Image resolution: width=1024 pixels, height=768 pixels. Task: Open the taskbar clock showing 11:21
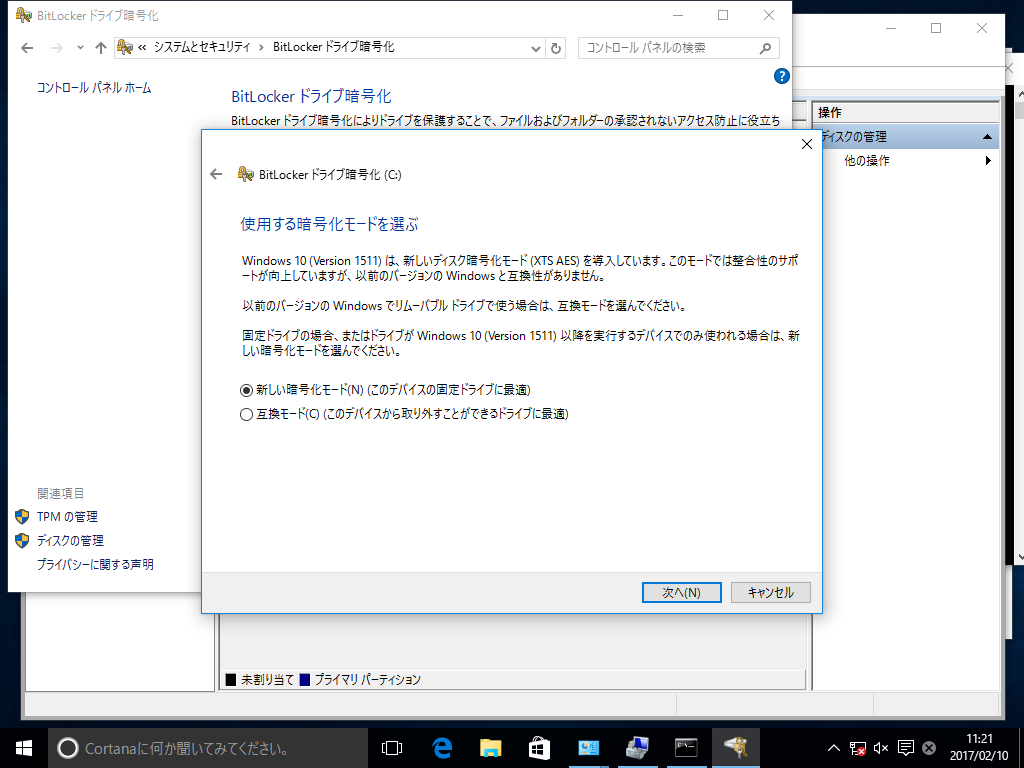click(978, 748)
